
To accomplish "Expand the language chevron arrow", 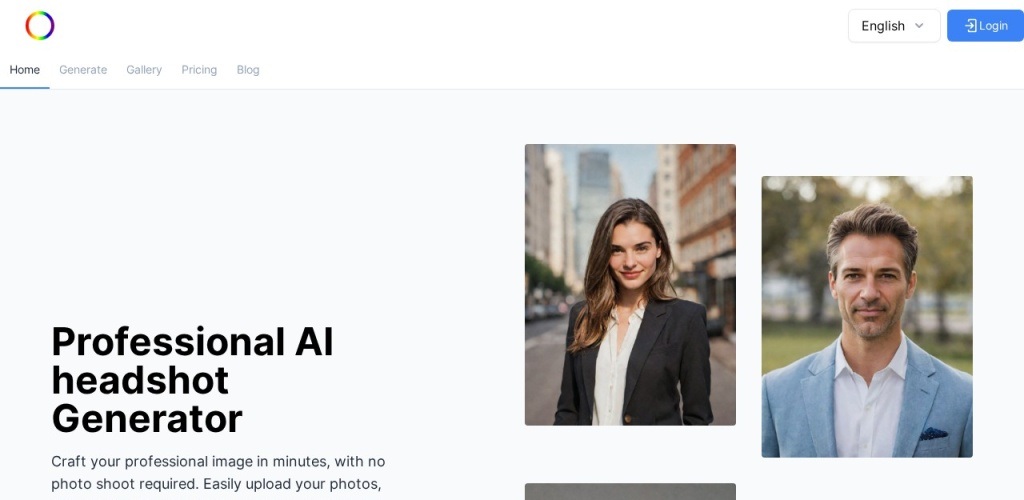I will coord(919,26).
